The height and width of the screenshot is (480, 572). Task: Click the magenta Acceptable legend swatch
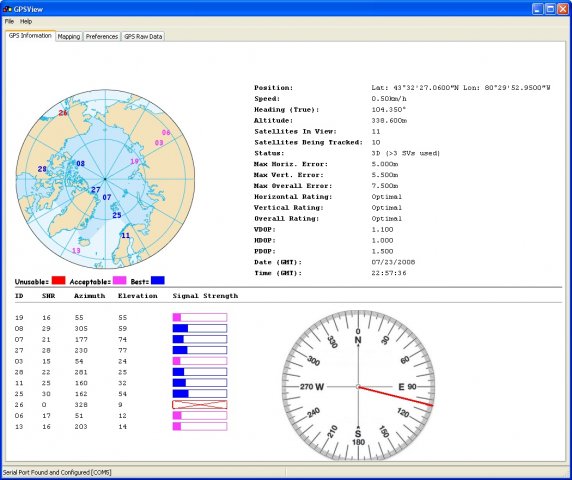point(119,280)
